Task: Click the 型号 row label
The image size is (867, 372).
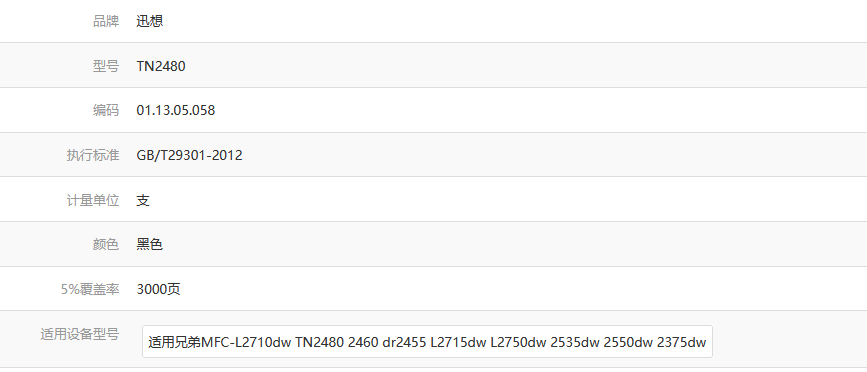Action: click(106, 66)
